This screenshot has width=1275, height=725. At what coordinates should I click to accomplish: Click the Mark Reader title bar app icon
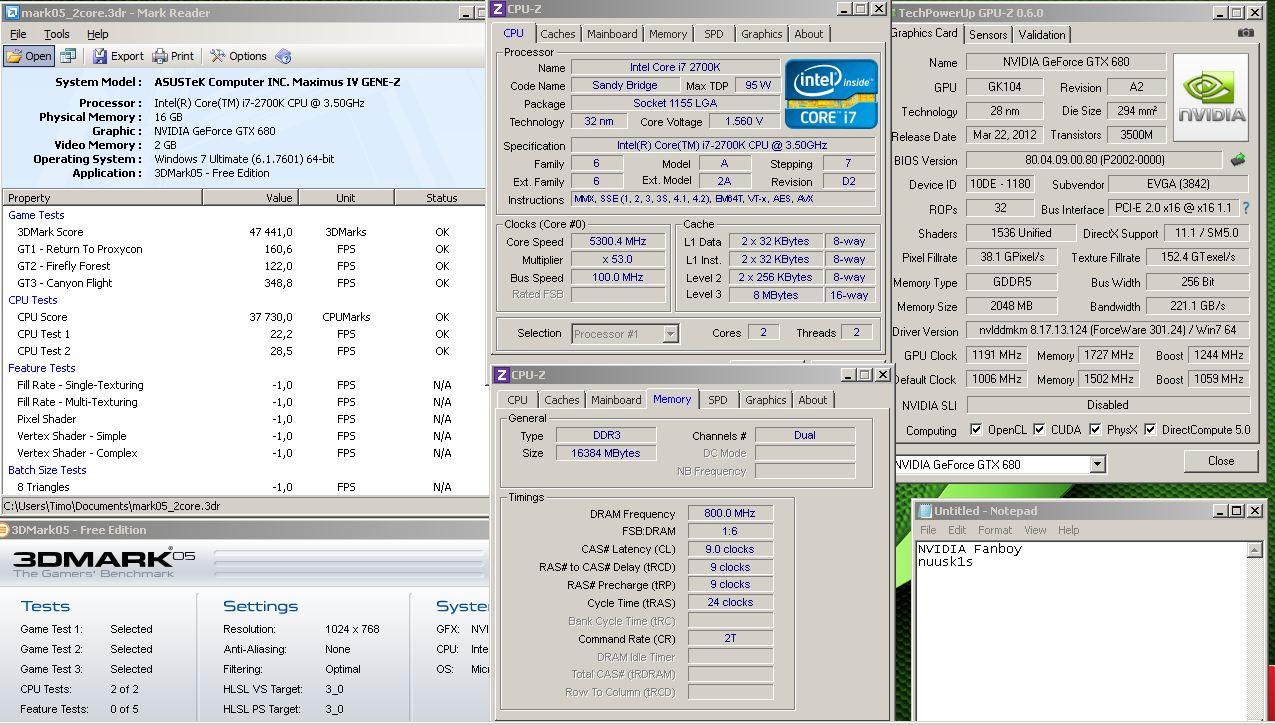[10, 12]
